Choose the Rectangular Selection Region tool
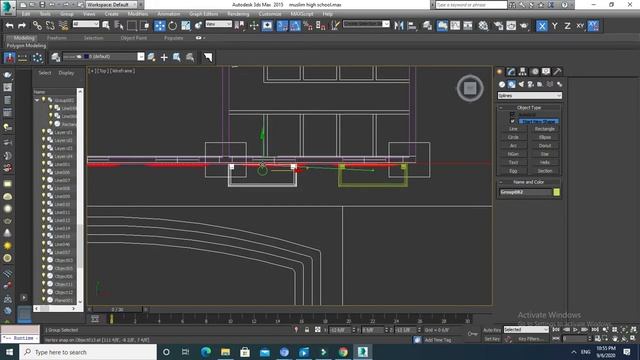 click(132, 26)
